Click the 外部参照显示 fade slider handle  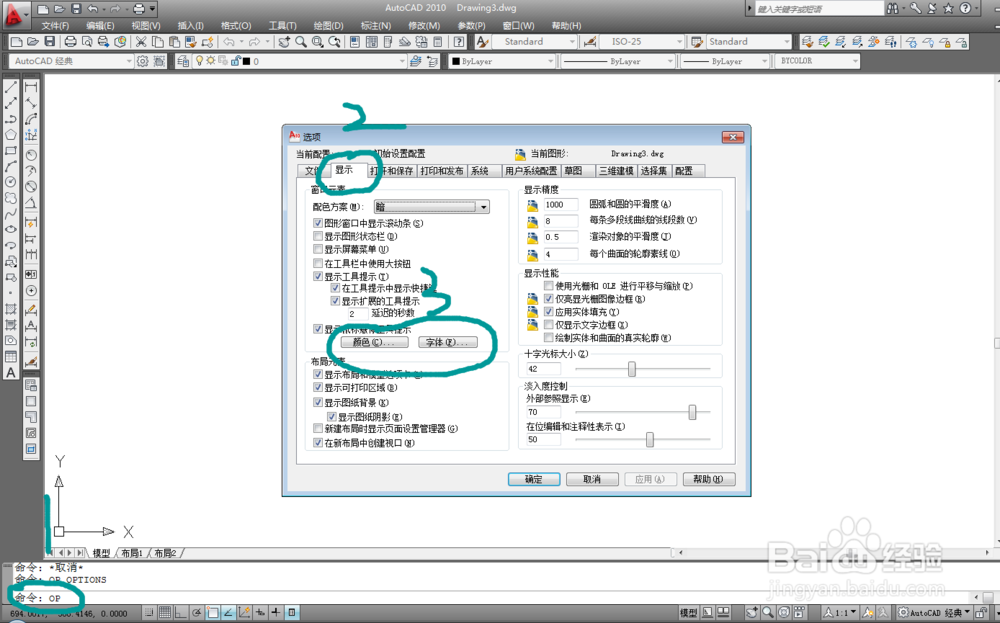click(693, 412)
